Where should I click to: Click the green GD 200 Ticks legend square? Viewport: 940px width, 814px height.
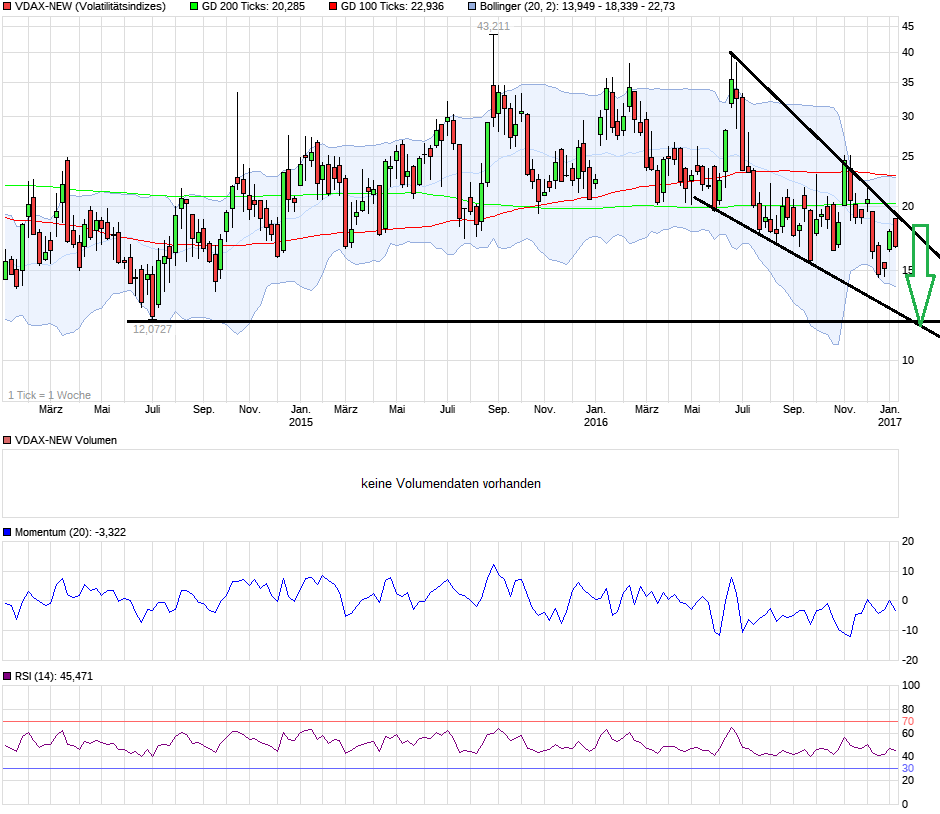[x=194, y=7]
